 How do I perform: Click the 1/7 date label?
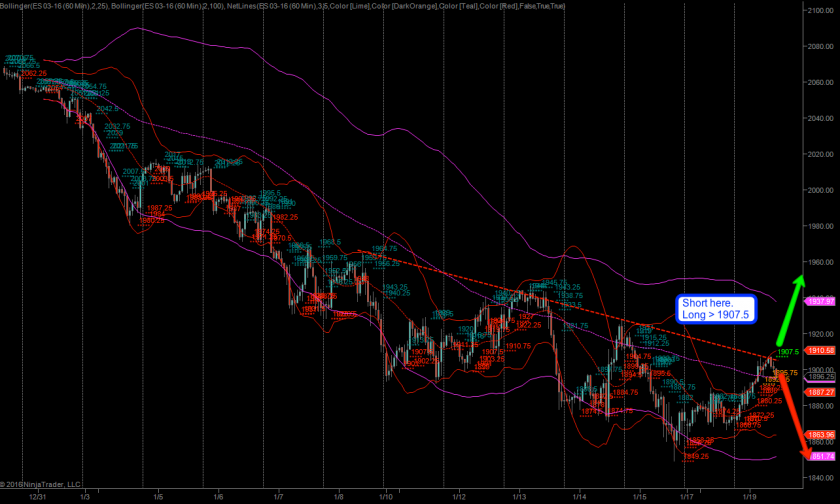(x=278, y=497)
